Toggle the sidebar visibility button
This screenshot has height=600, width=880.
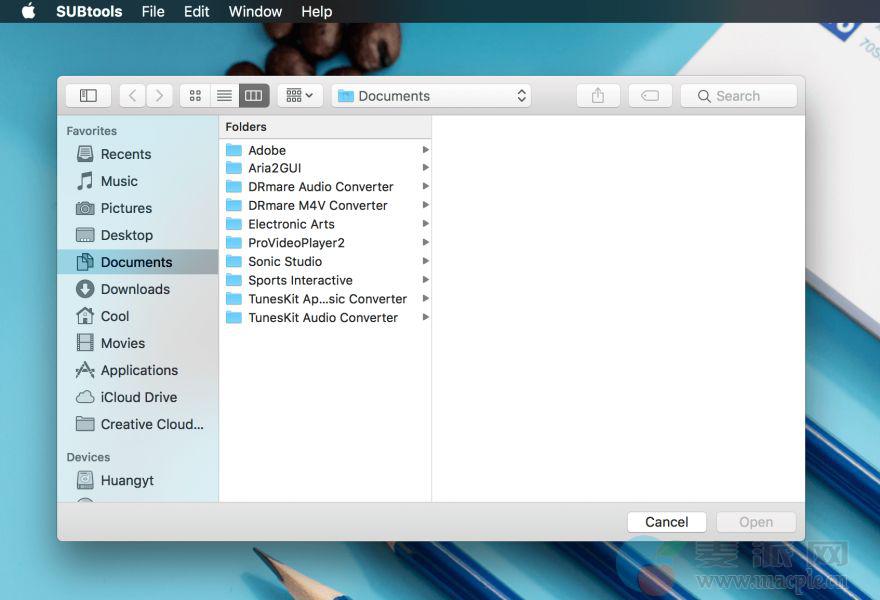(88, 96)
